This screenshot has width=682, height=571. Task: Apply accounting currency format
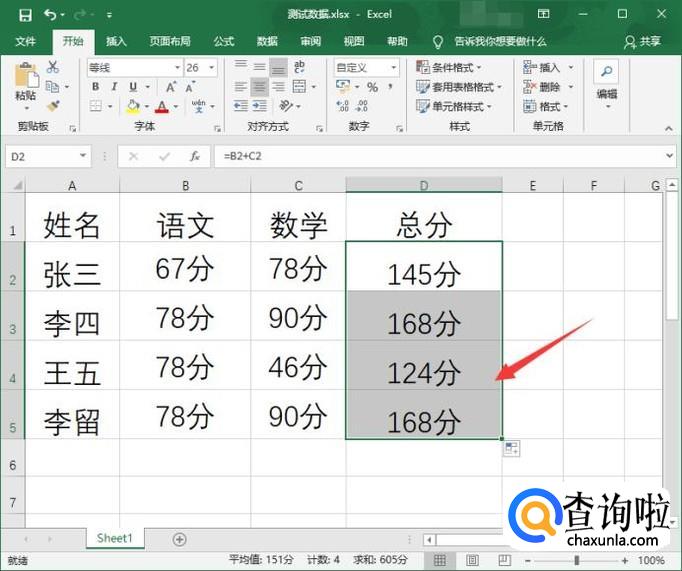click(343, 86)
